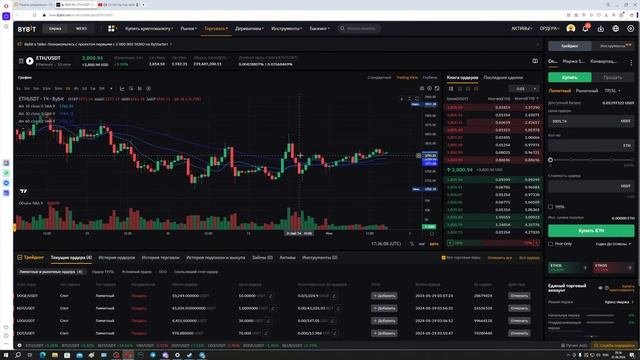Click Buy ETH button
This screenshot has height=360, width=640.
point(591,231)
